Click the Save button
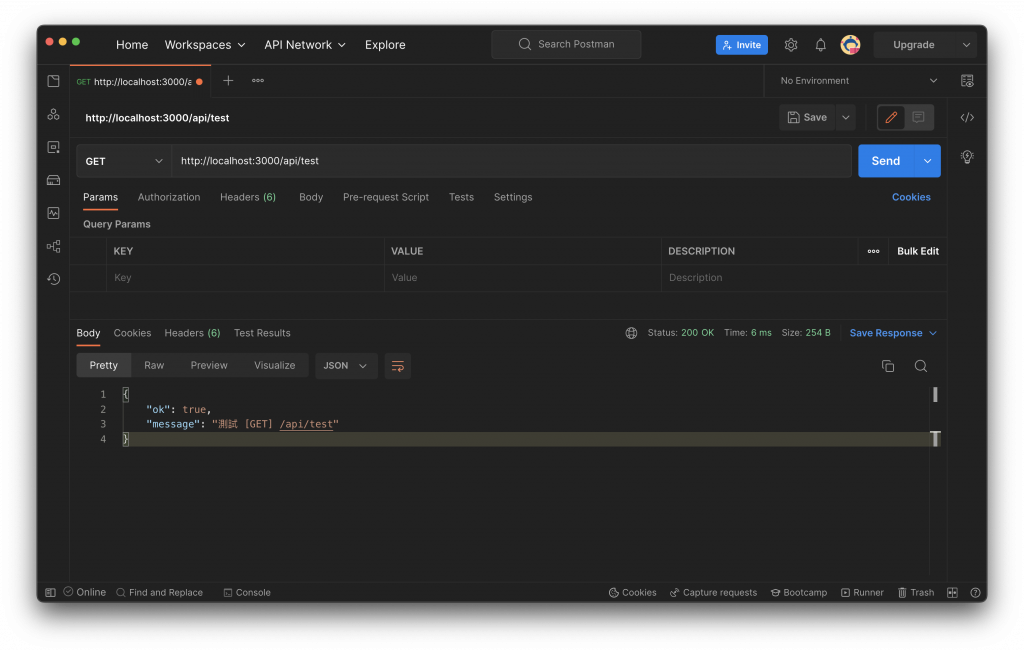 tap(808, 118)
